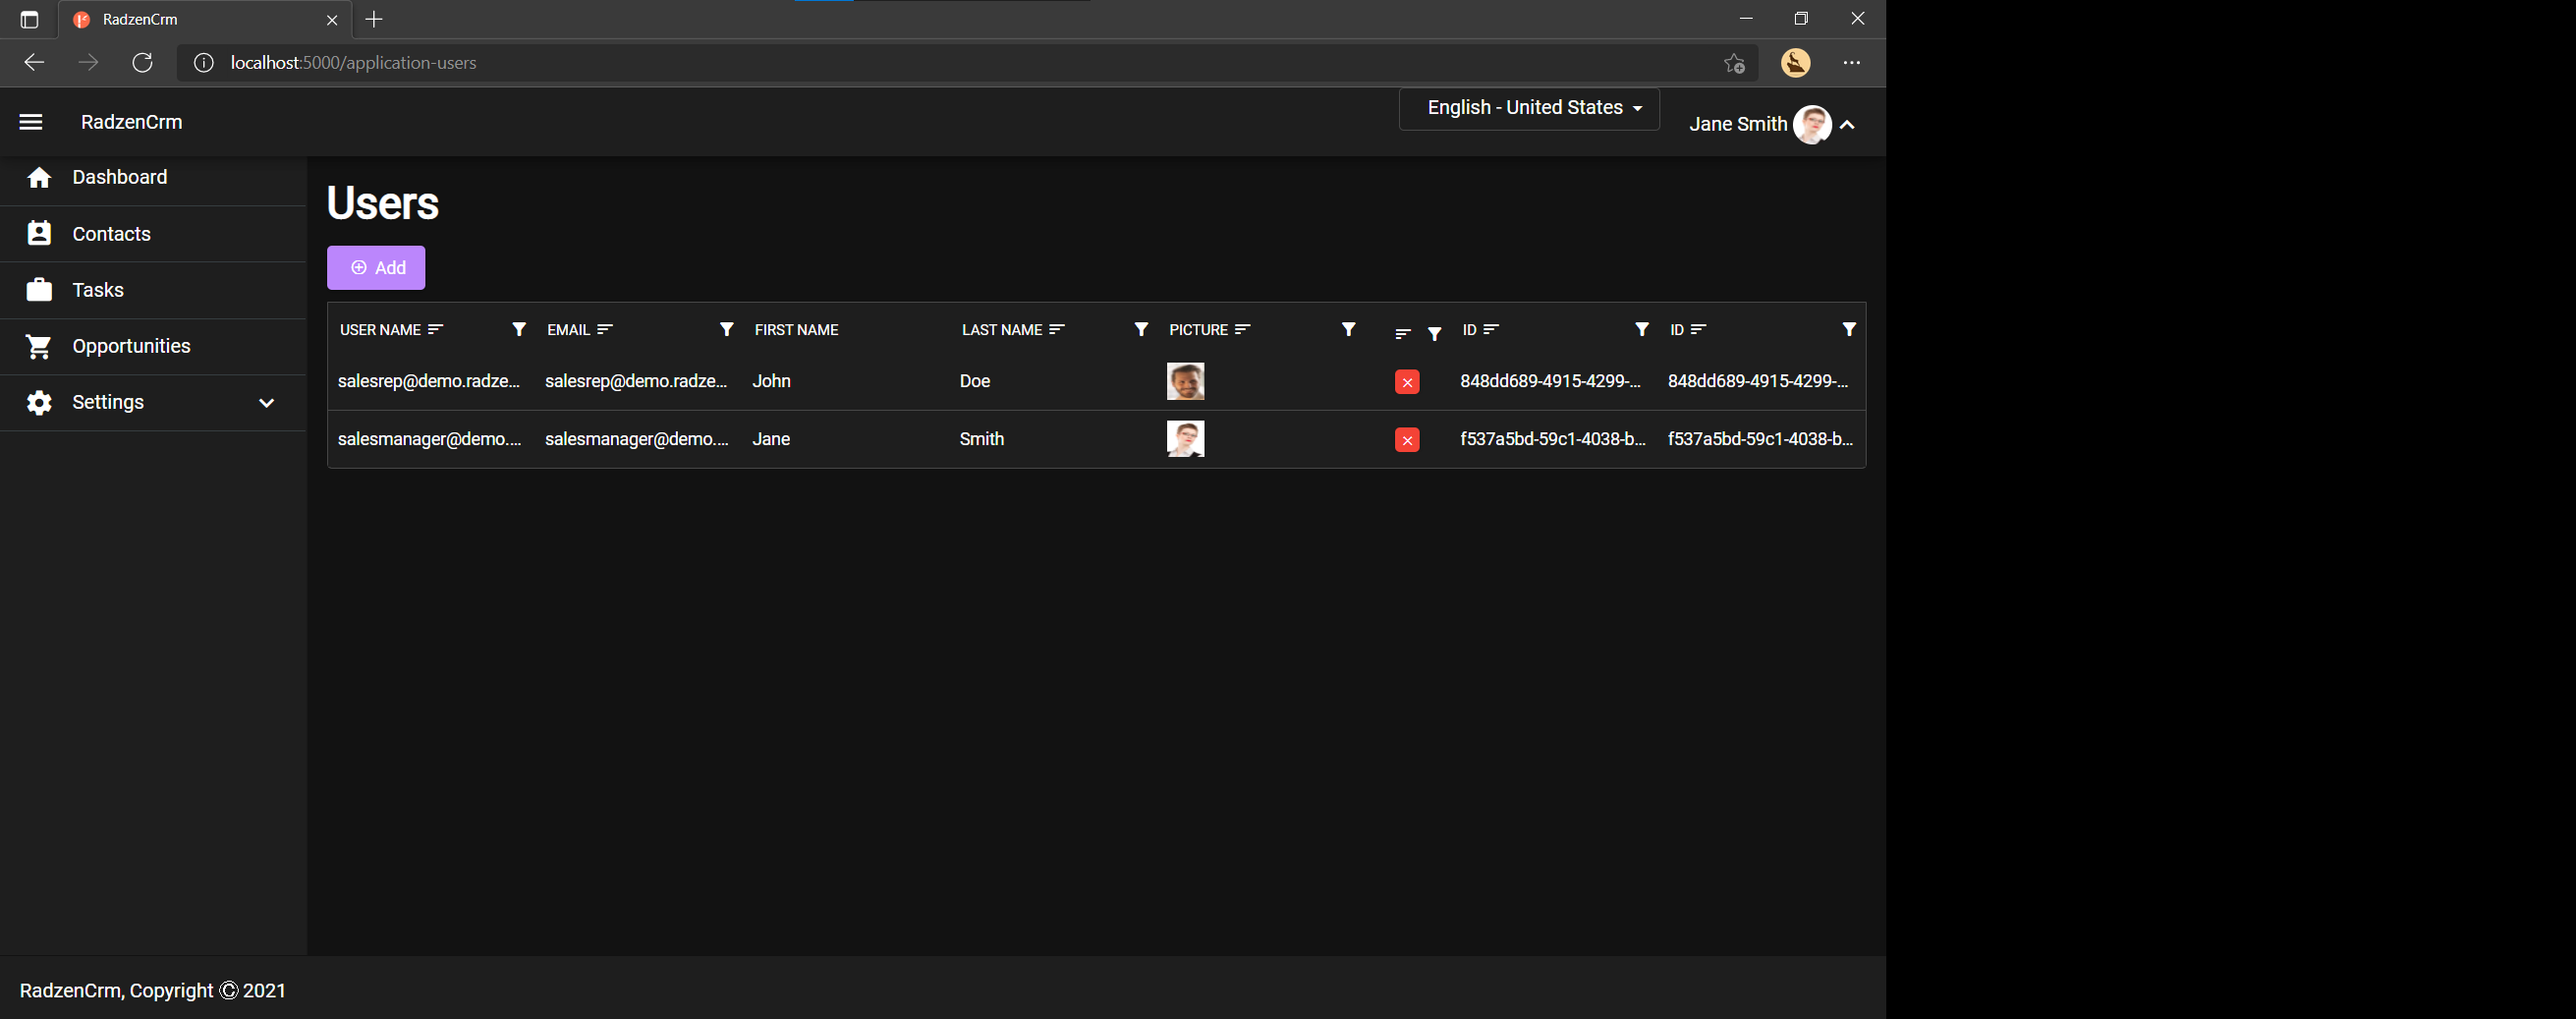Image resolution: width=2576 pixels, height=1019 pixels.
Task: Click the red X indicator in Jane Smith's row
Action: [x=1406, y=439]
